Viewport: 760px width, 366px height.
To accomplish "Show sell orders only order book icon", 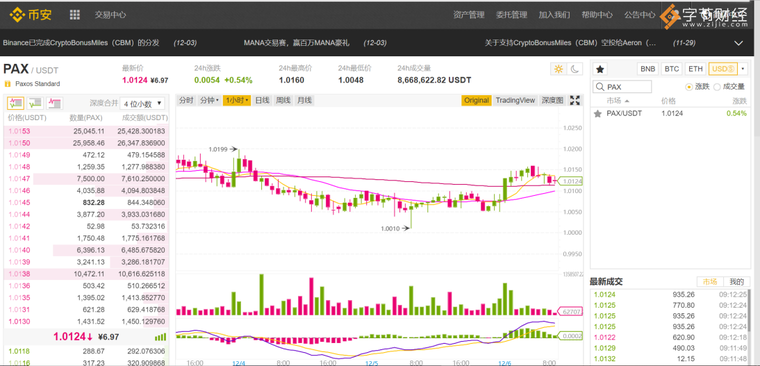I will pos(54,103).
